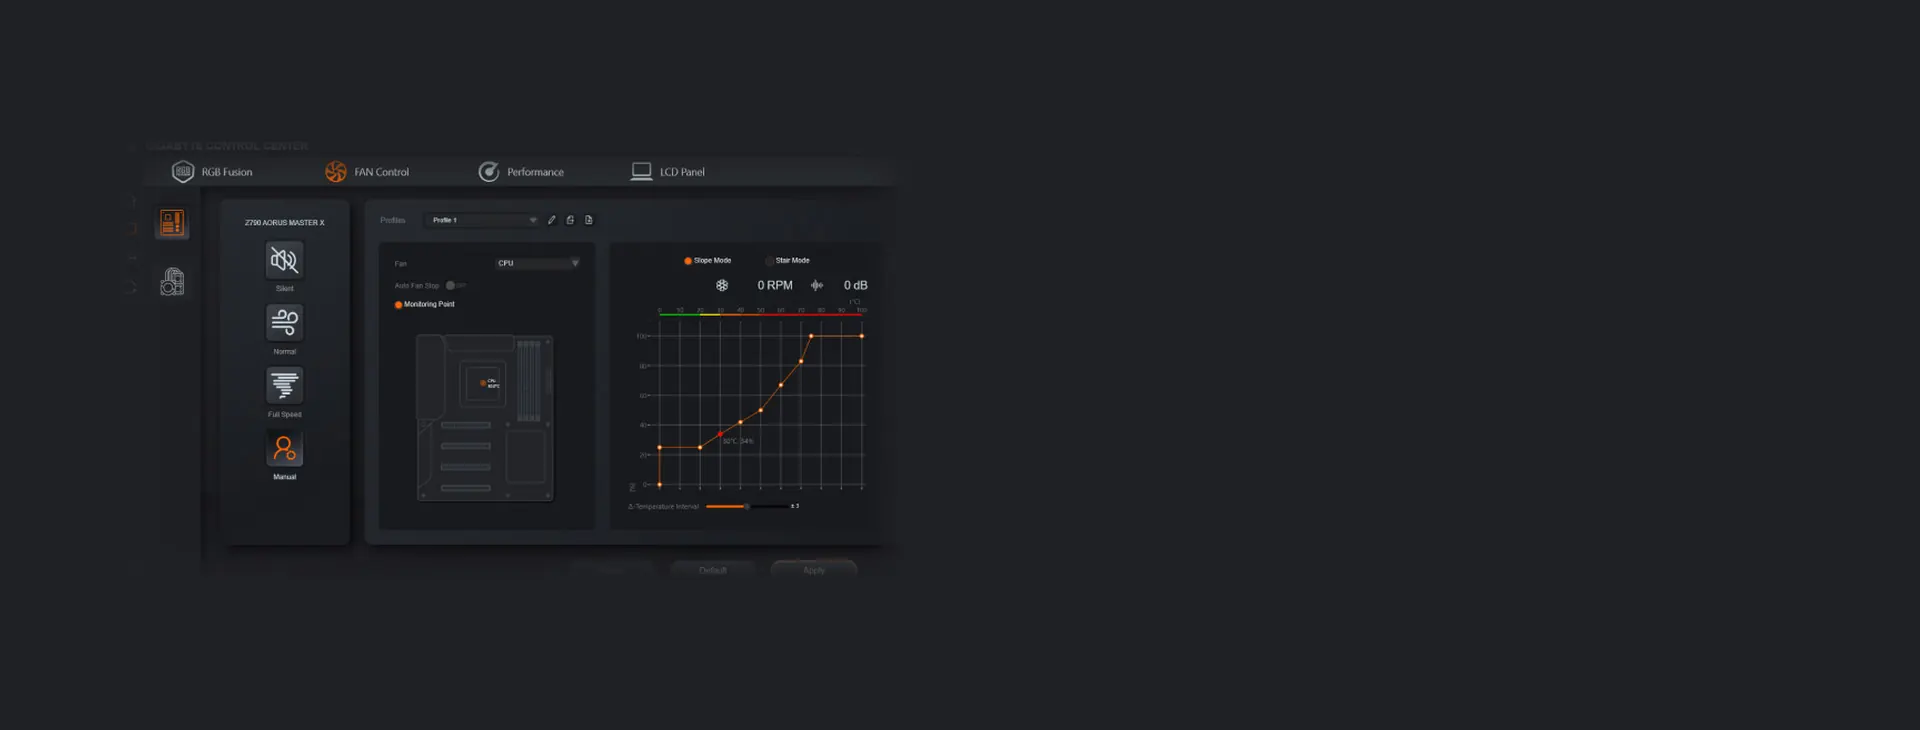Click the fan snowflake icon beside 0 RPM

(722, 286)
